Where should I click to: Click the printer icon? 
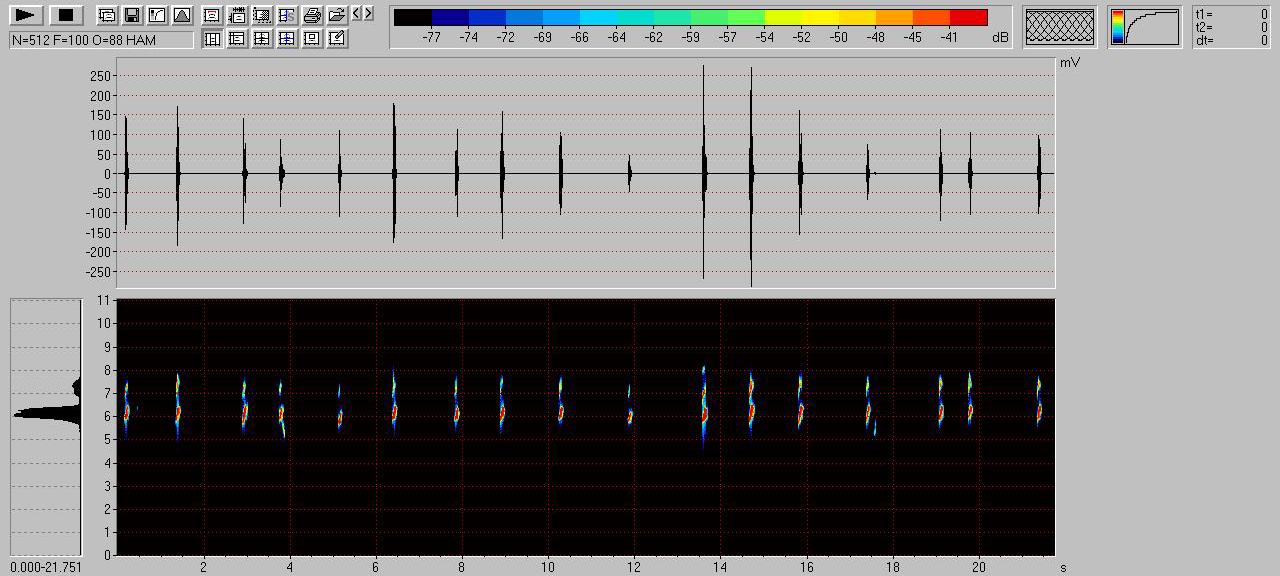pyautogui.click(x=312, y=15)
